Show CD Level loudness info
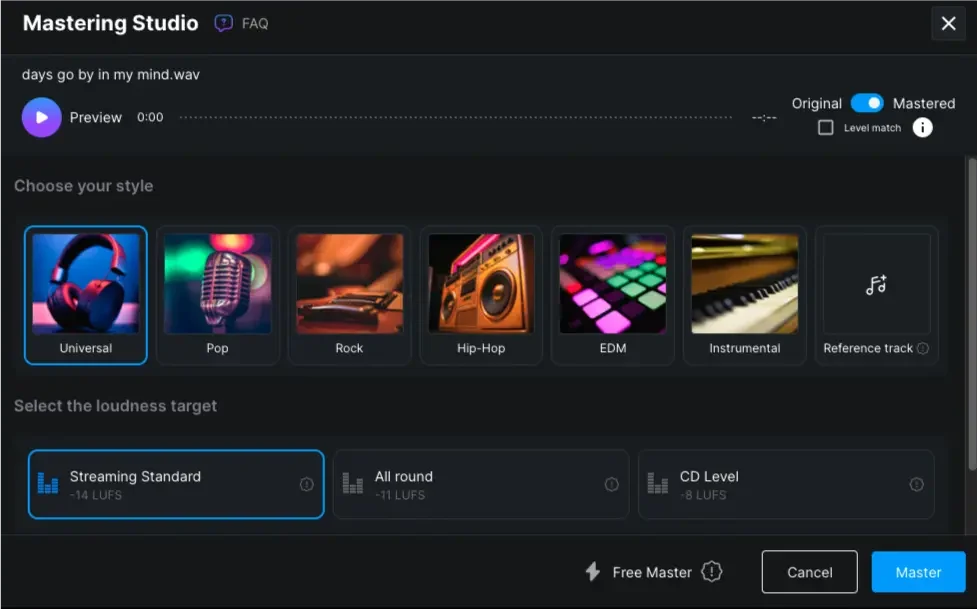This screenshot has width=977, height=609. [916, 484]
